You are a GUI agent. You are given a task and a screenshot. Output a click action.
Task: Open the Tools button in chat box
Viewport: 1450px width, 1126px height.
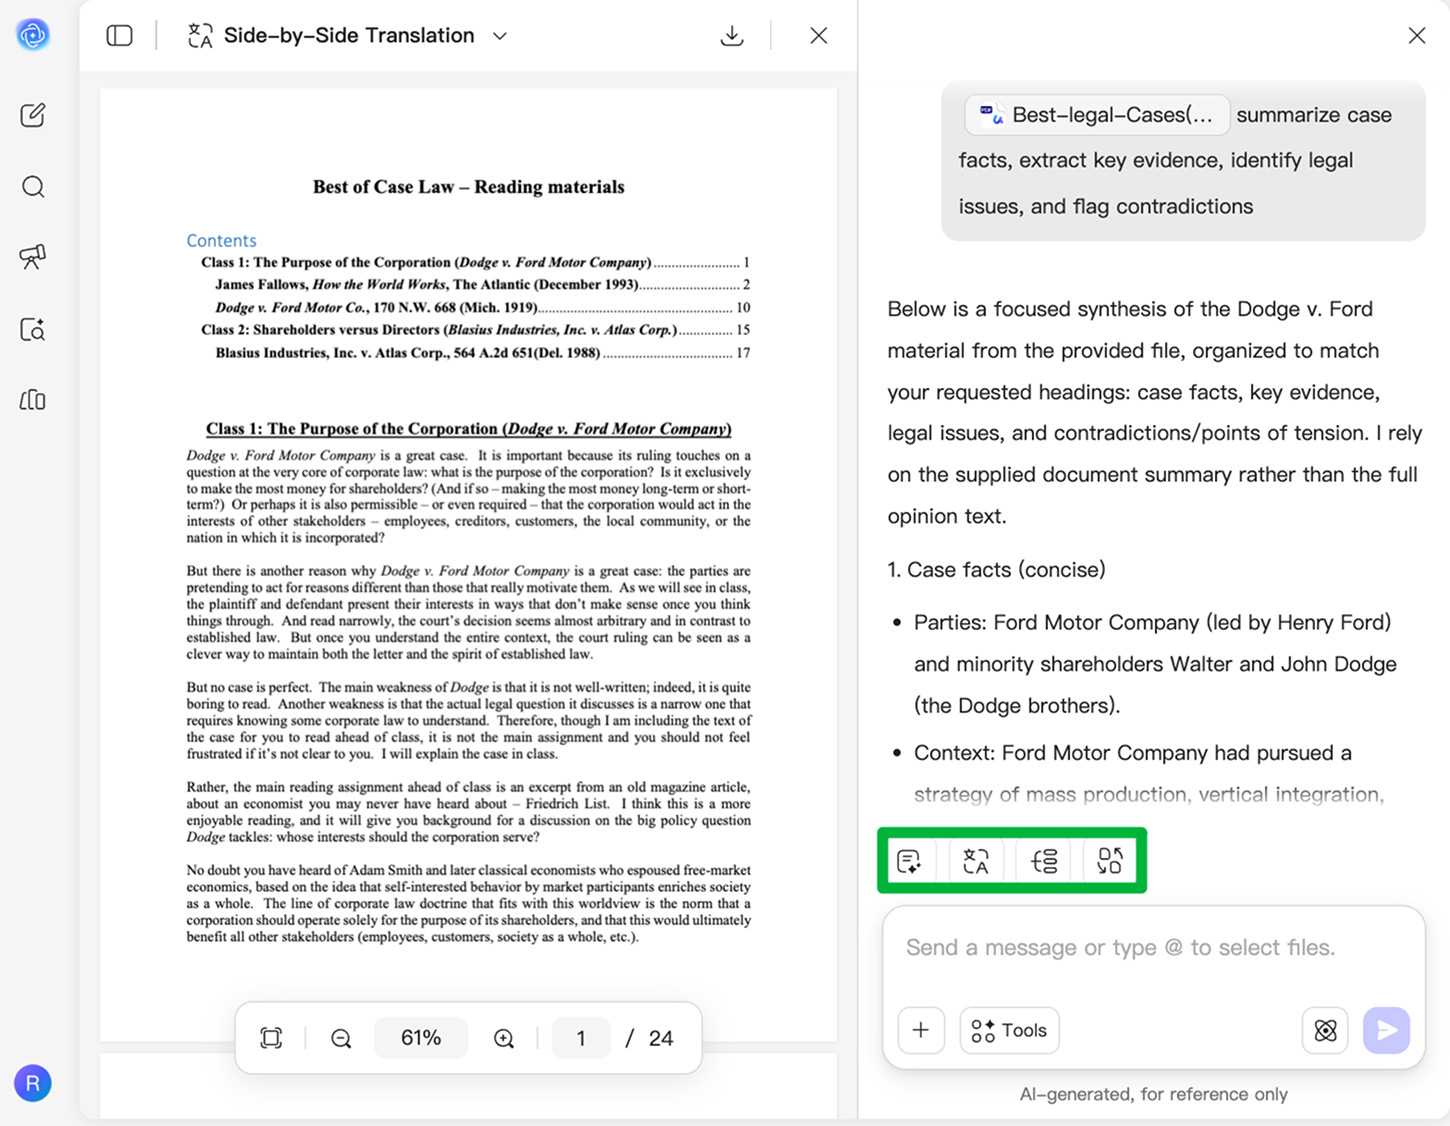pyautogui.click(x=1009, y=1030)
